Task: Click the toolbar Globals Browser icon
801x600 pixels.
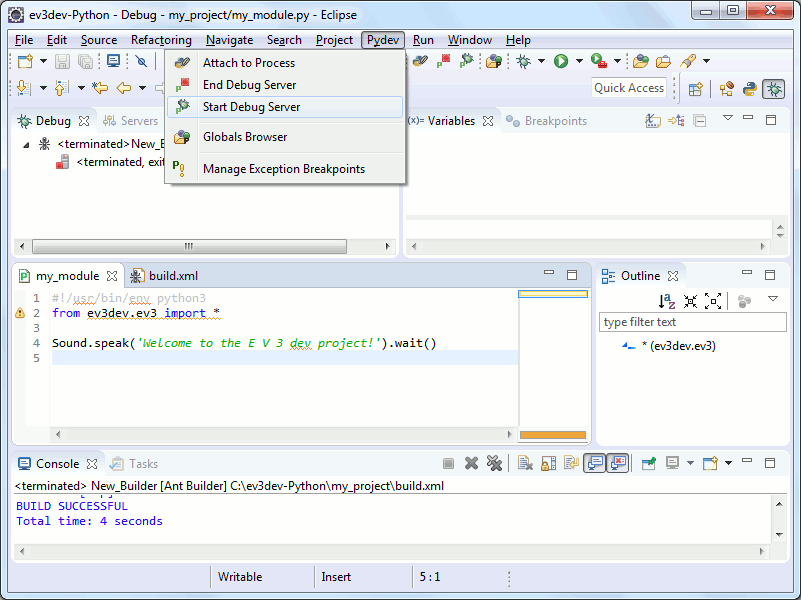Action: click(494, 61)
